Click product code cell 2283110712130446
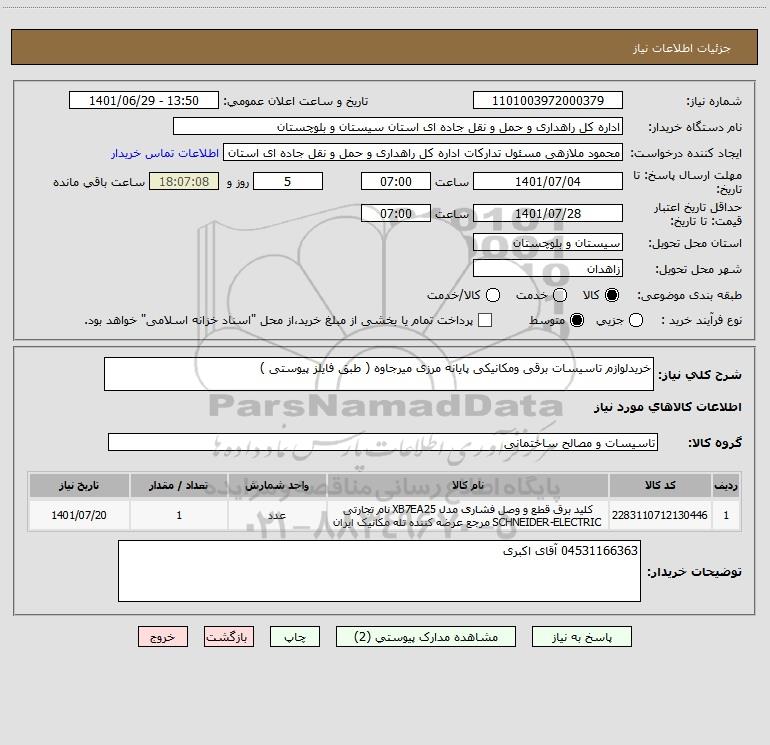Viewport: 770px width, 745px height. [x=660, y=515]
